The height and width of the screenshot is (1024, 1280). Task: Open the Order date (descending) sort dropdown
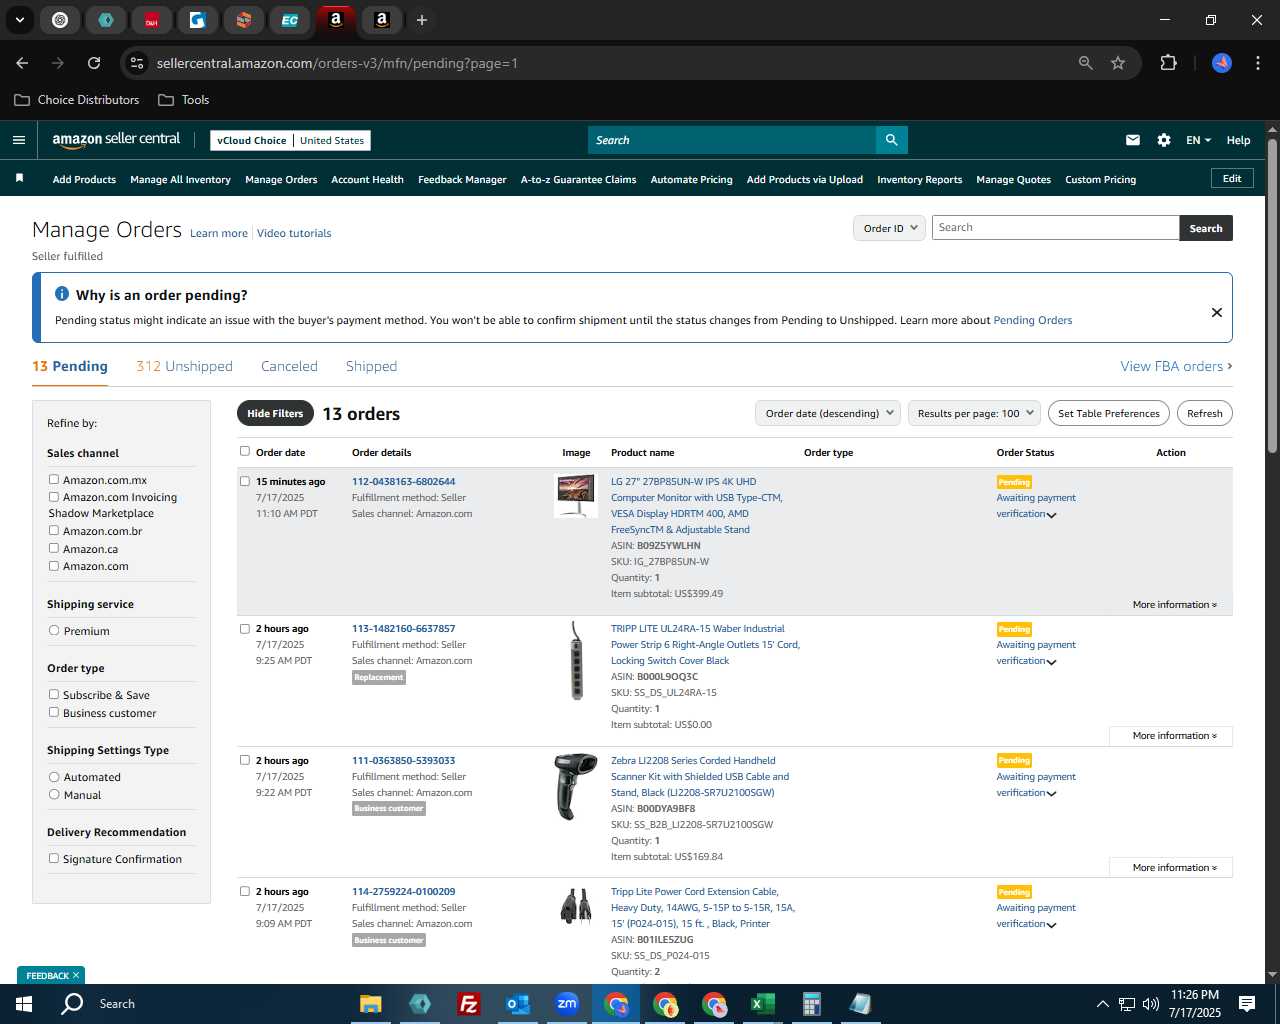(x=828, y=413)
